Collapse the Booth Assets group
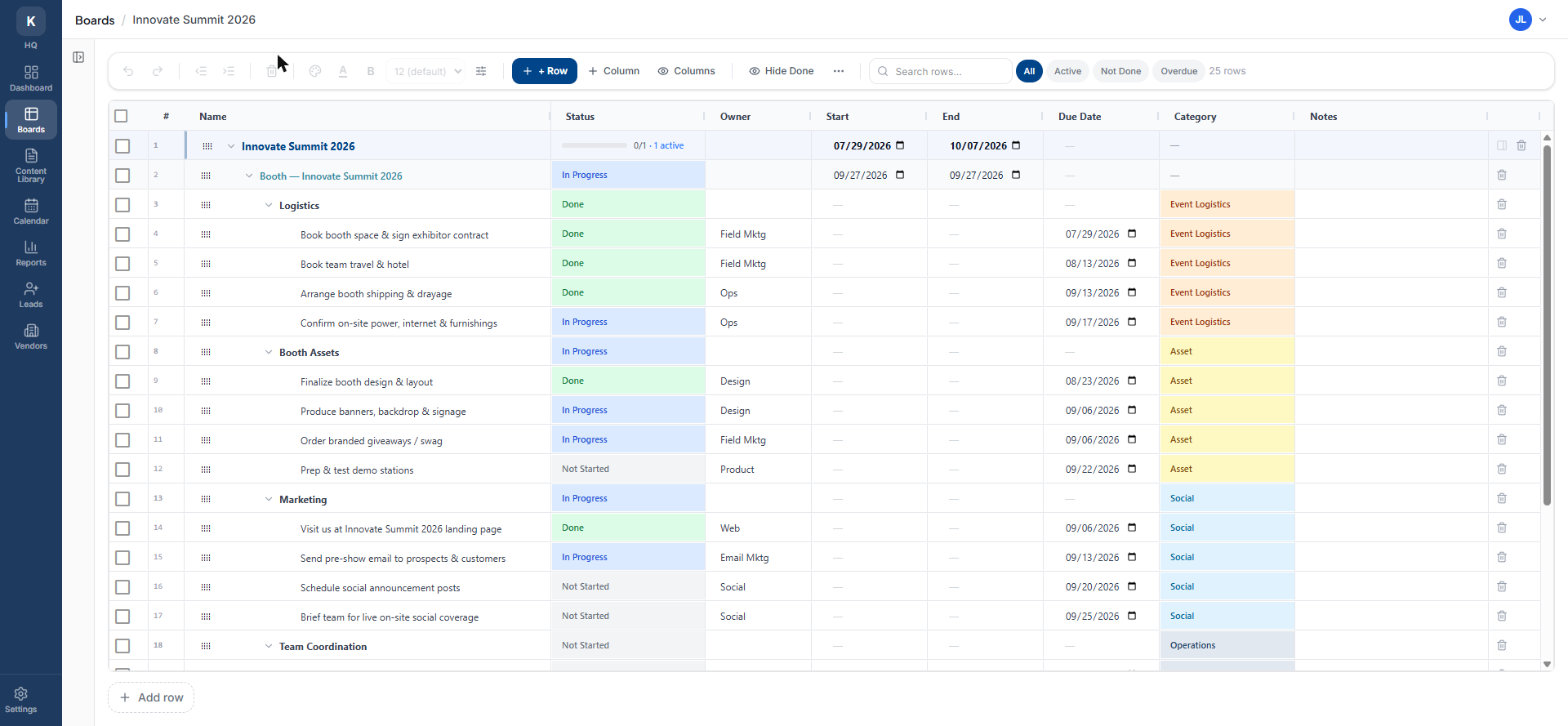Image resolution: width=1568 pixels, height=726 pixels. (x=268, y=352)
